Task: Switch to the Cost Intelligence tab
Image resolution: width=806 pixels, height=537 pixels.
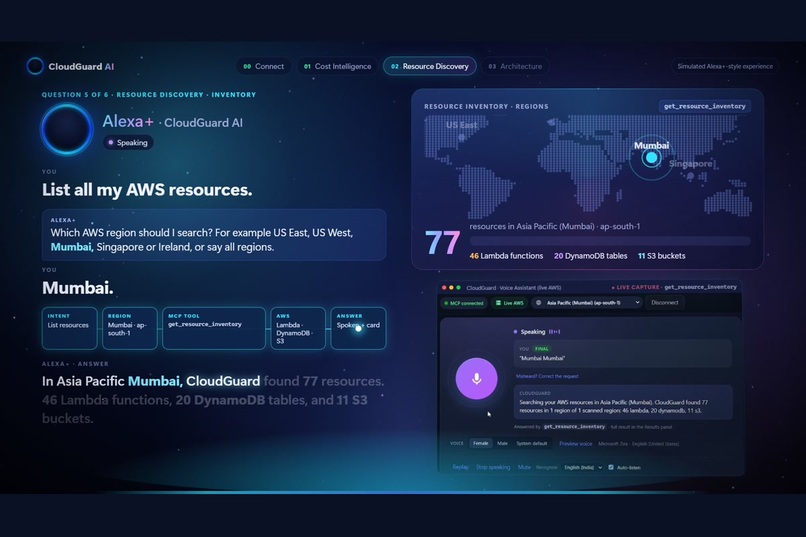Action: (x=337, y=66)
